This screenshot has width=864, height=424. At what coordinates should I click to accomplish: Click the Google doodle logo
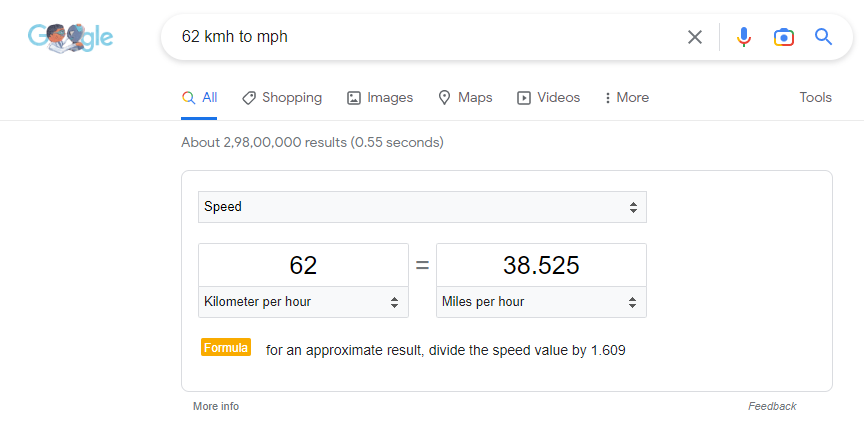pos(71,37)
